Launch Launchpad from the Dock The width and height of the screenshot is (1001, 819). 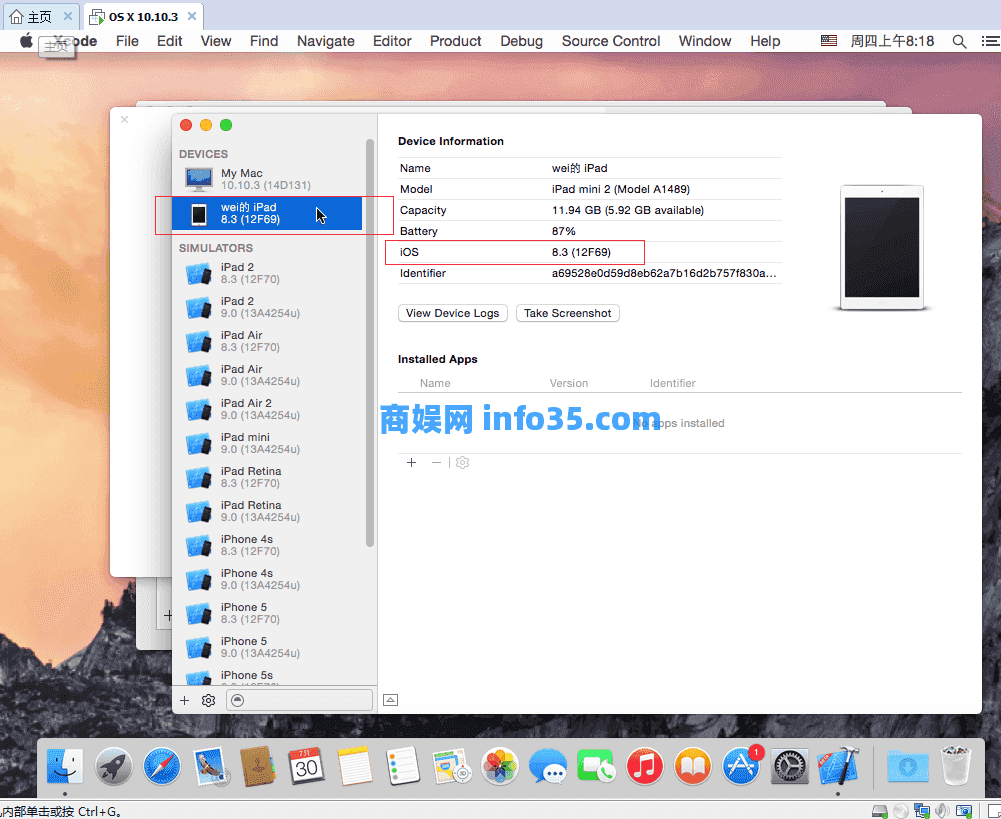114,766
